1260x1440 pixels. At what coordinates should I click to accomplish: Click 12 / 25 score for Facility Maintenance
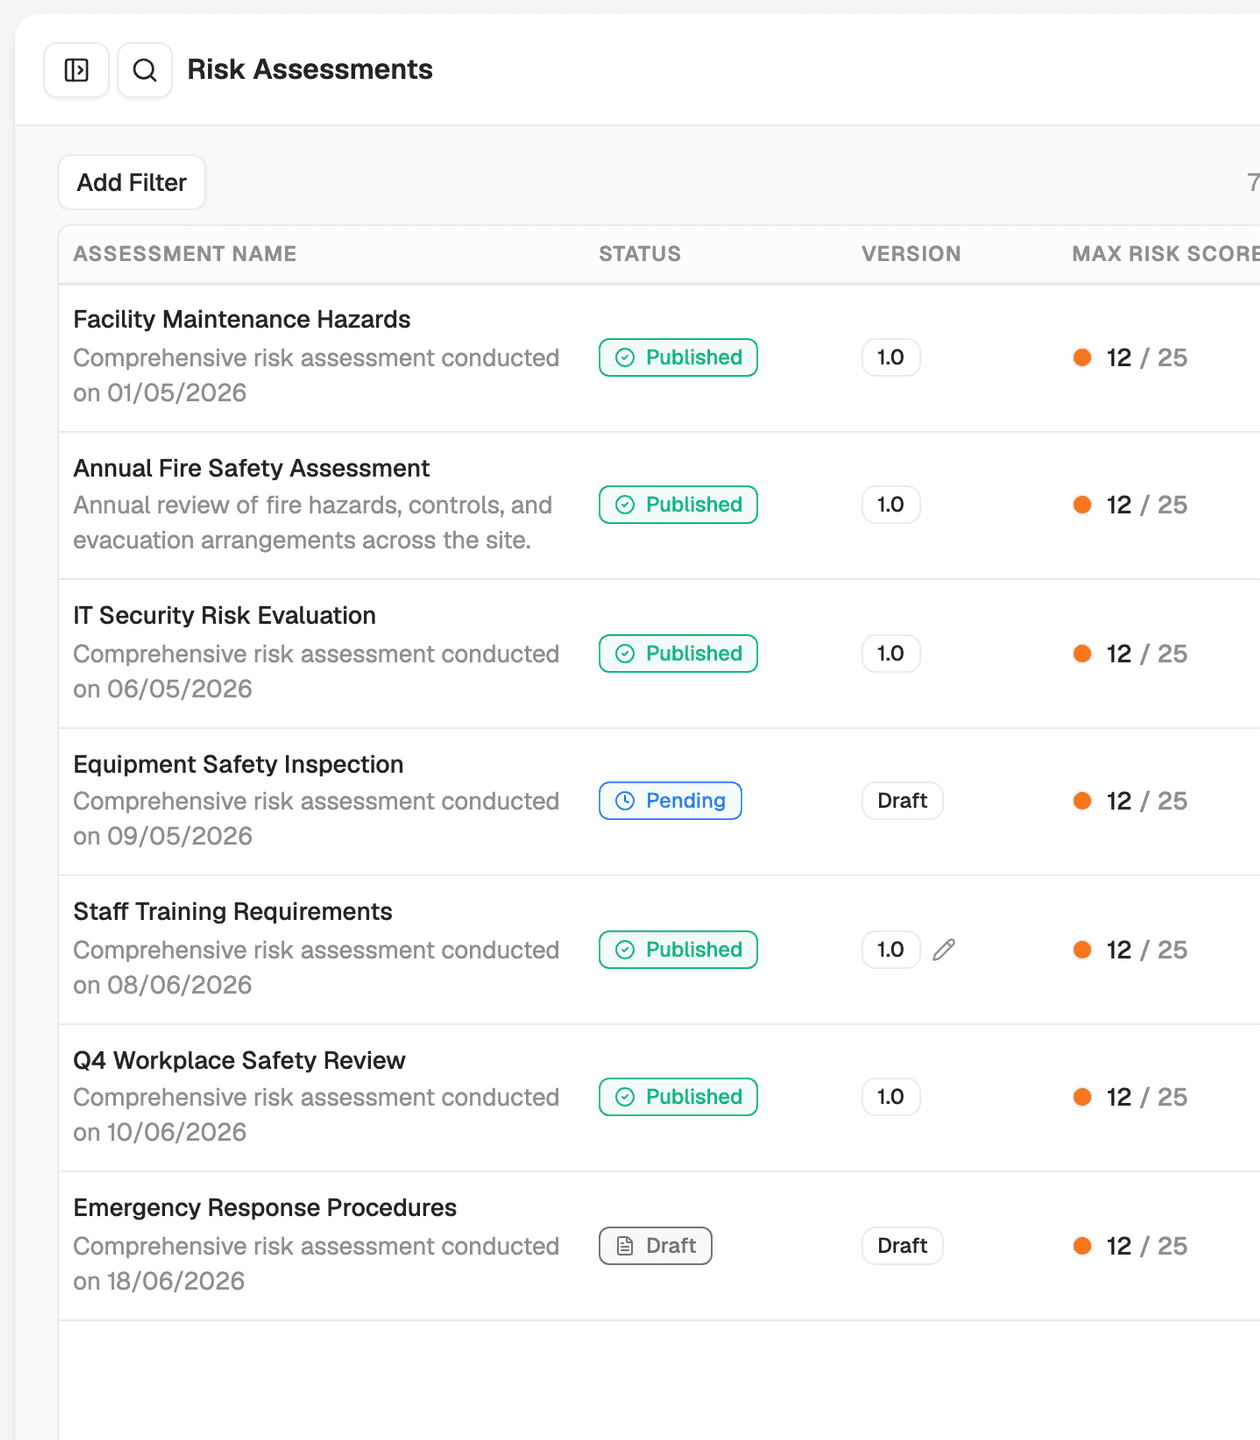click(1130, 358)
